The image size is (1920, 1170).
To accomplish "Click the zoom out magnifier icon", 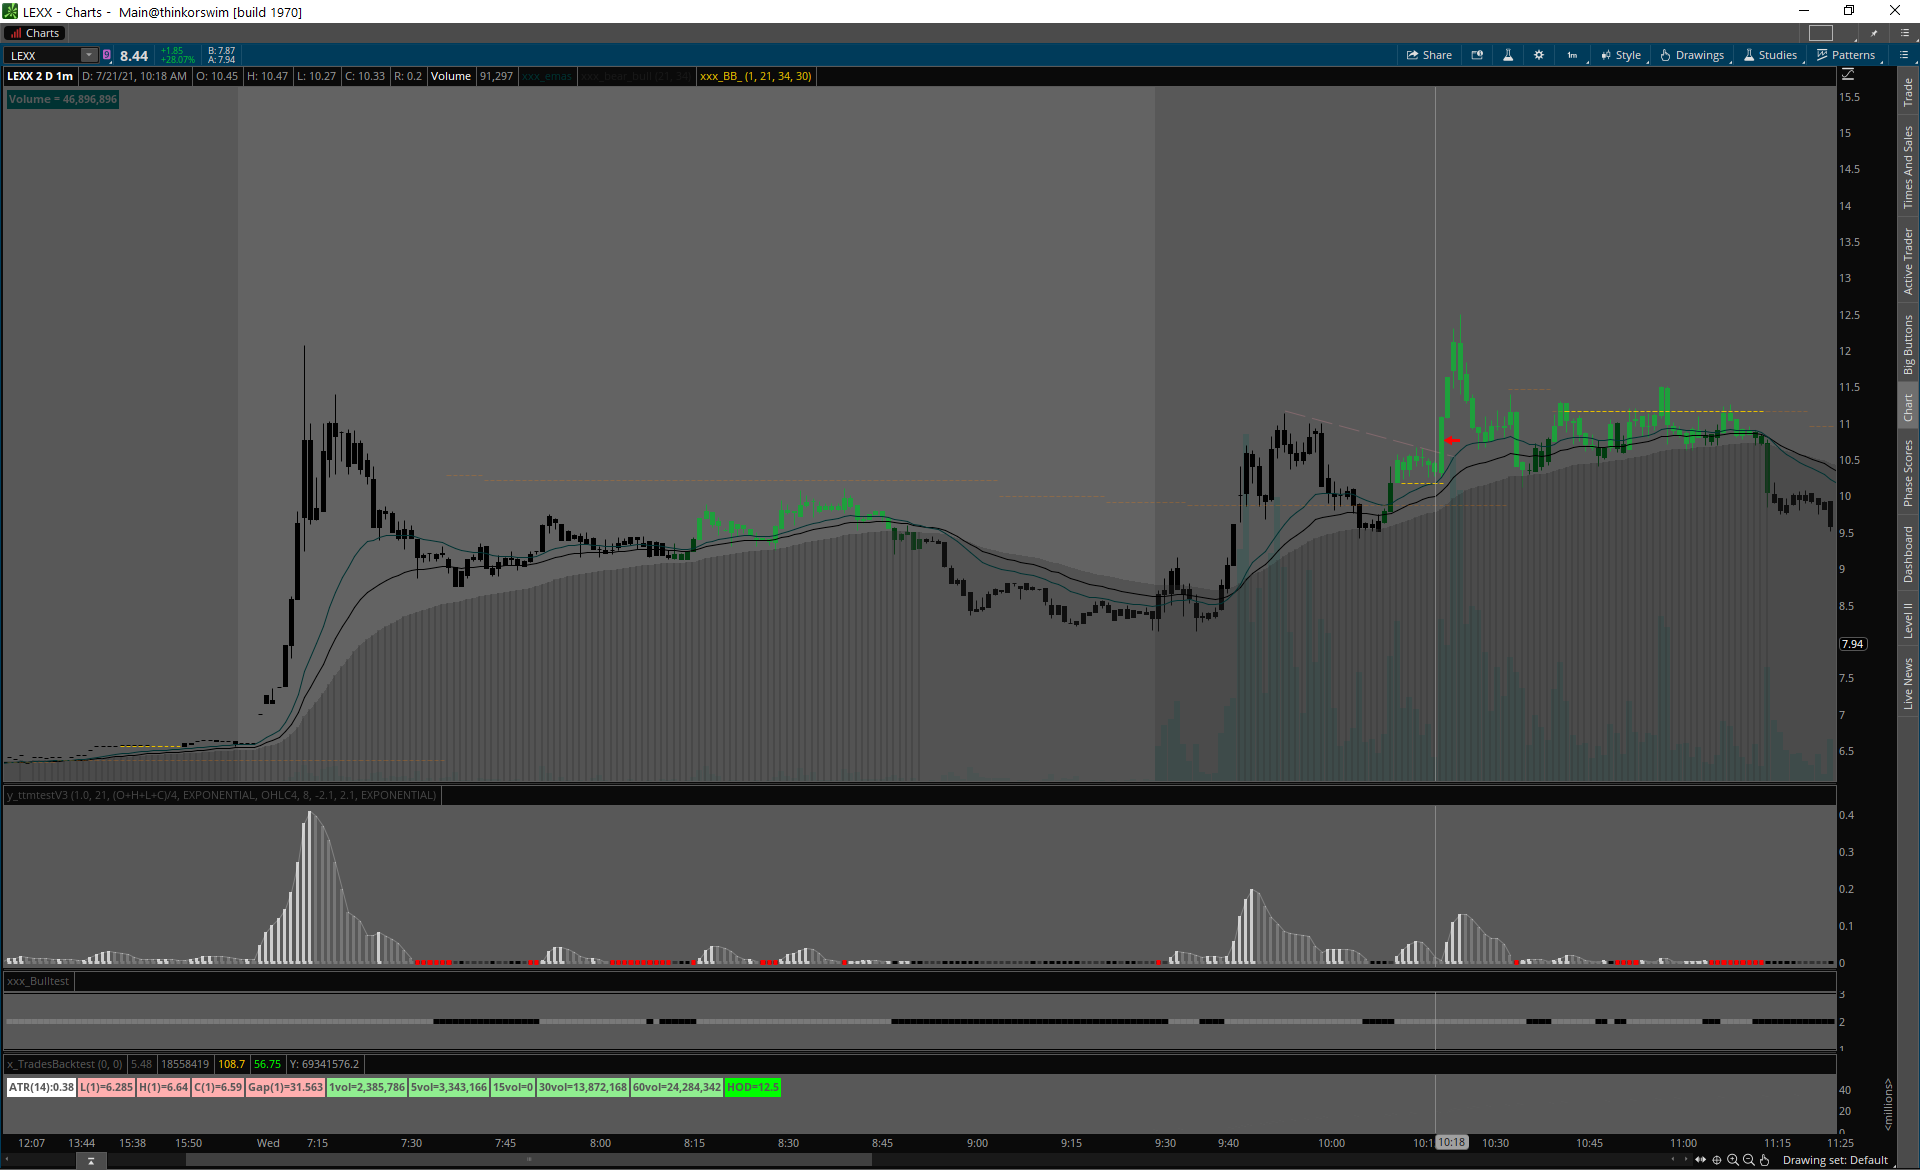I will tap(1748, 1160).
